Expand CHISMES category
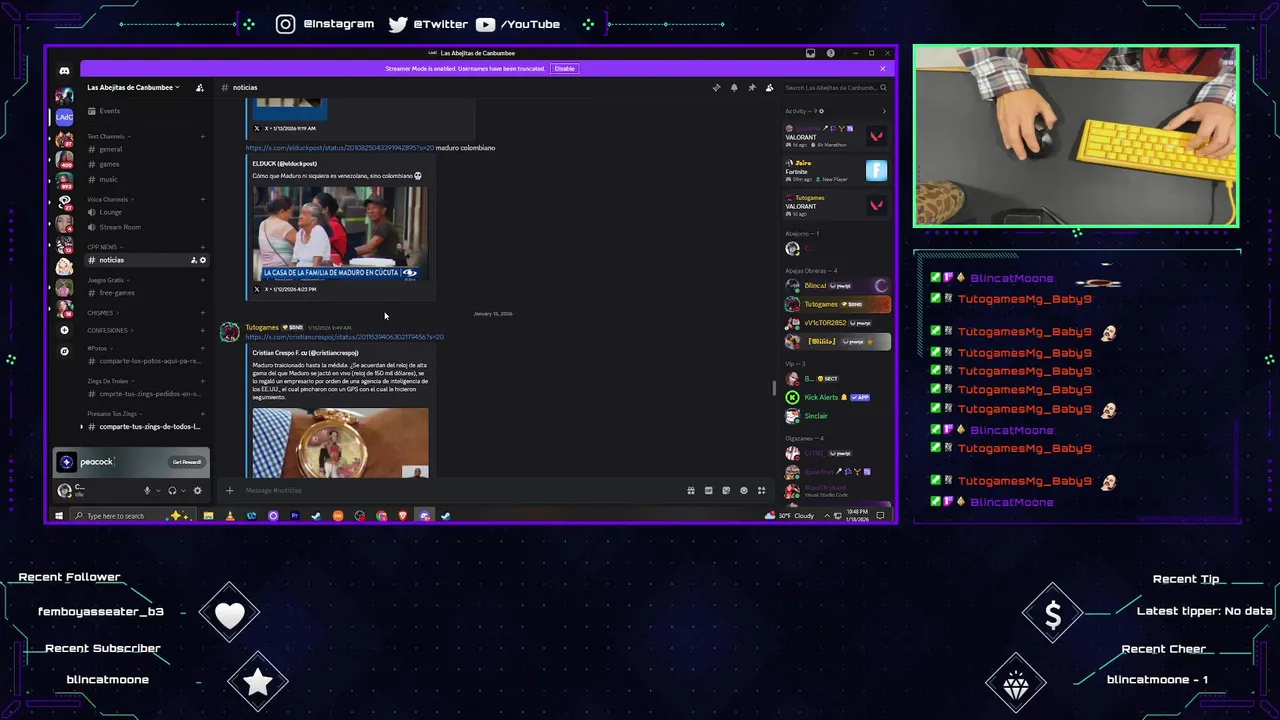The width and height of the screenshot is (1280, 720). pyautogui.click(x=104, y=313)
